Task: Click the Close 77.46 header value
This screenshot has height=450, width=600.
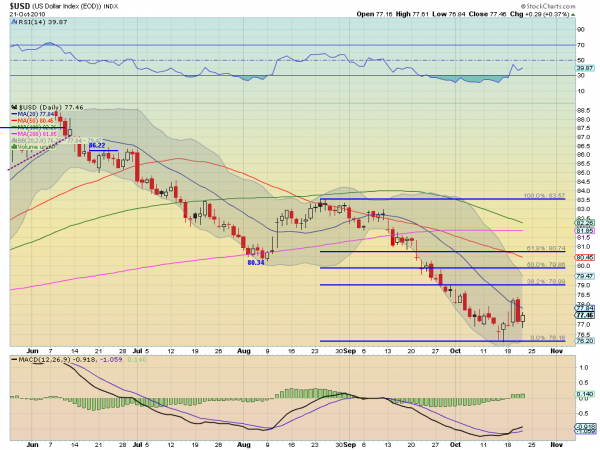Action: point(487,14)
